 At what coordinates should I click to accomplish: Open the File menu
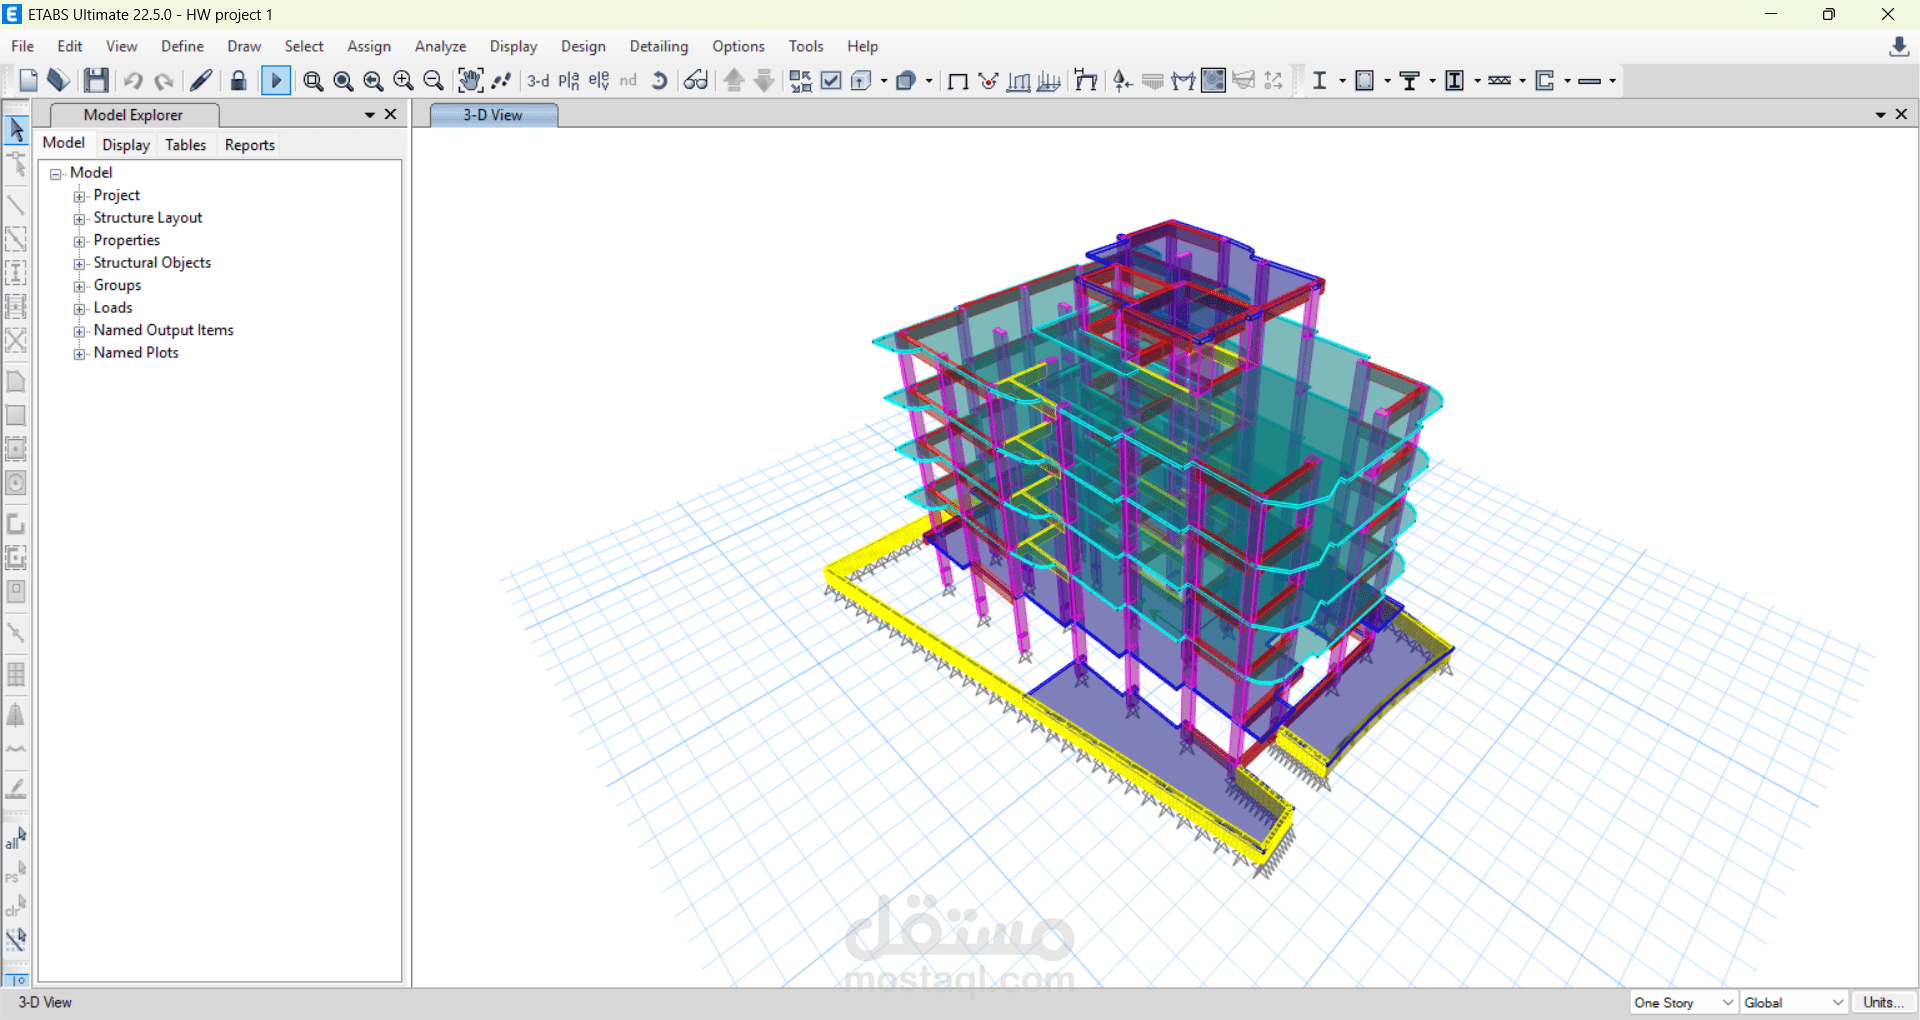tap(22, 46)
